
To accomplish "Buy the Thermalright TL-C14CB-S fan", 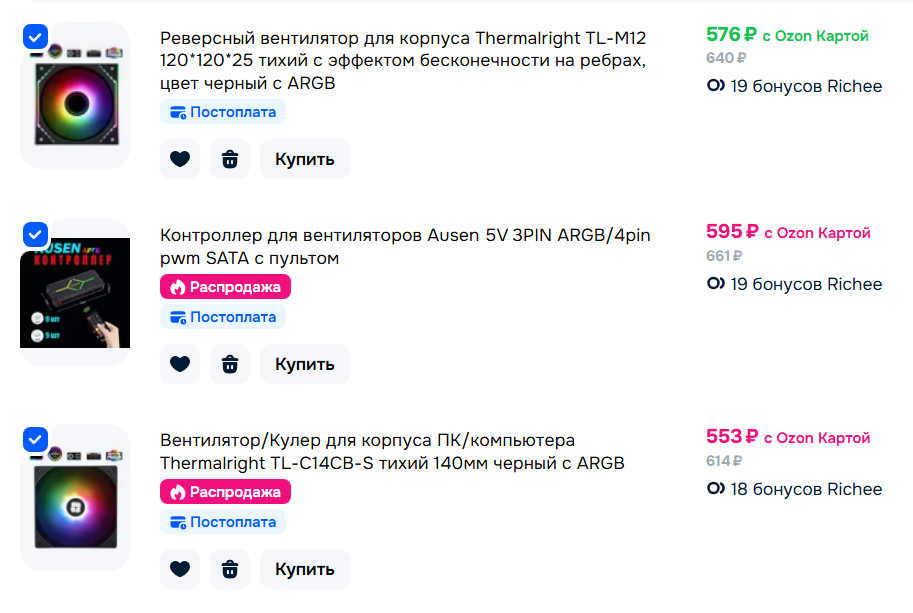I will 305,569.
